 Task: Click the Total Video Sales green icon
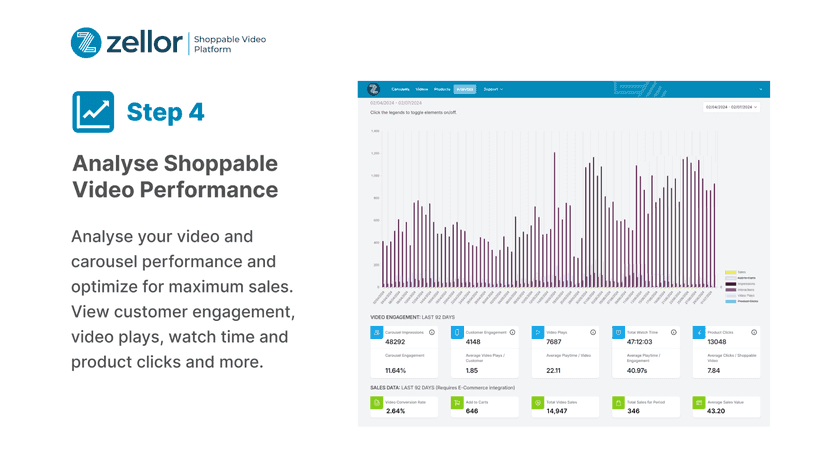(x=538, y=403)
